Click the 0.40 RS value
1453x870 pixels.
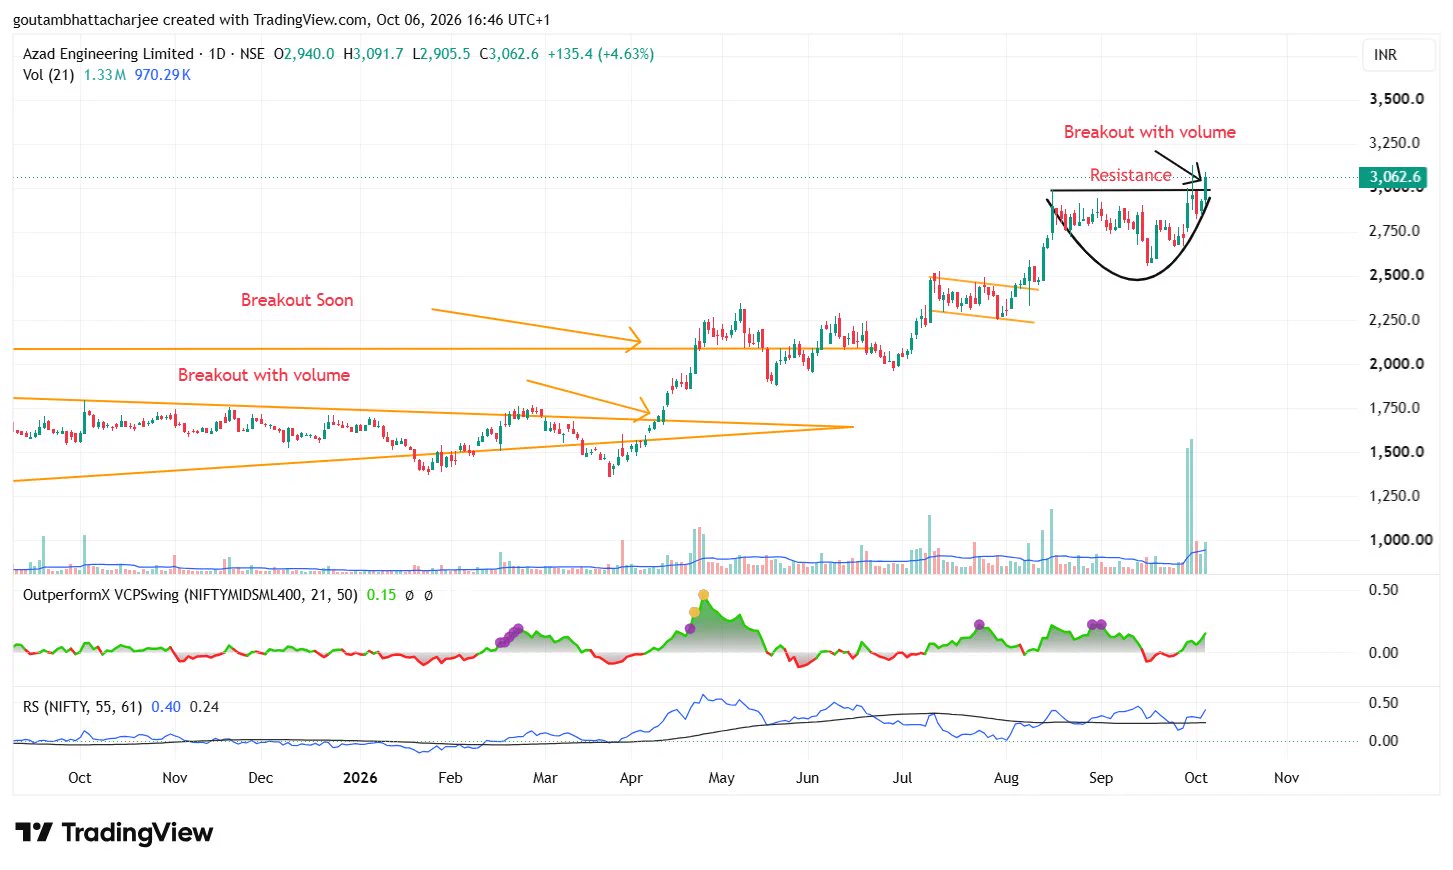coord(166,707)
